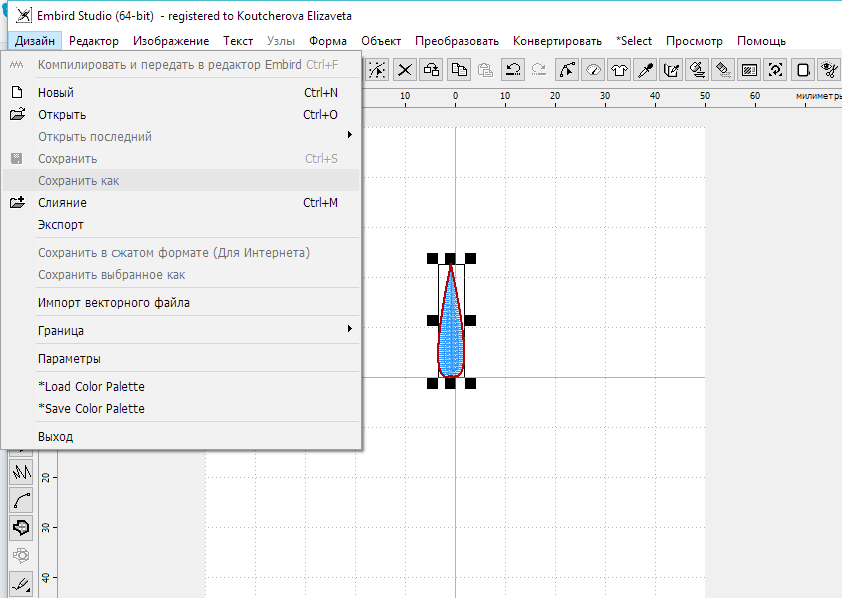Choose 'Сохранить как' menu entry
This screenshot has width=842, height=598.
[x=181, y=180]
